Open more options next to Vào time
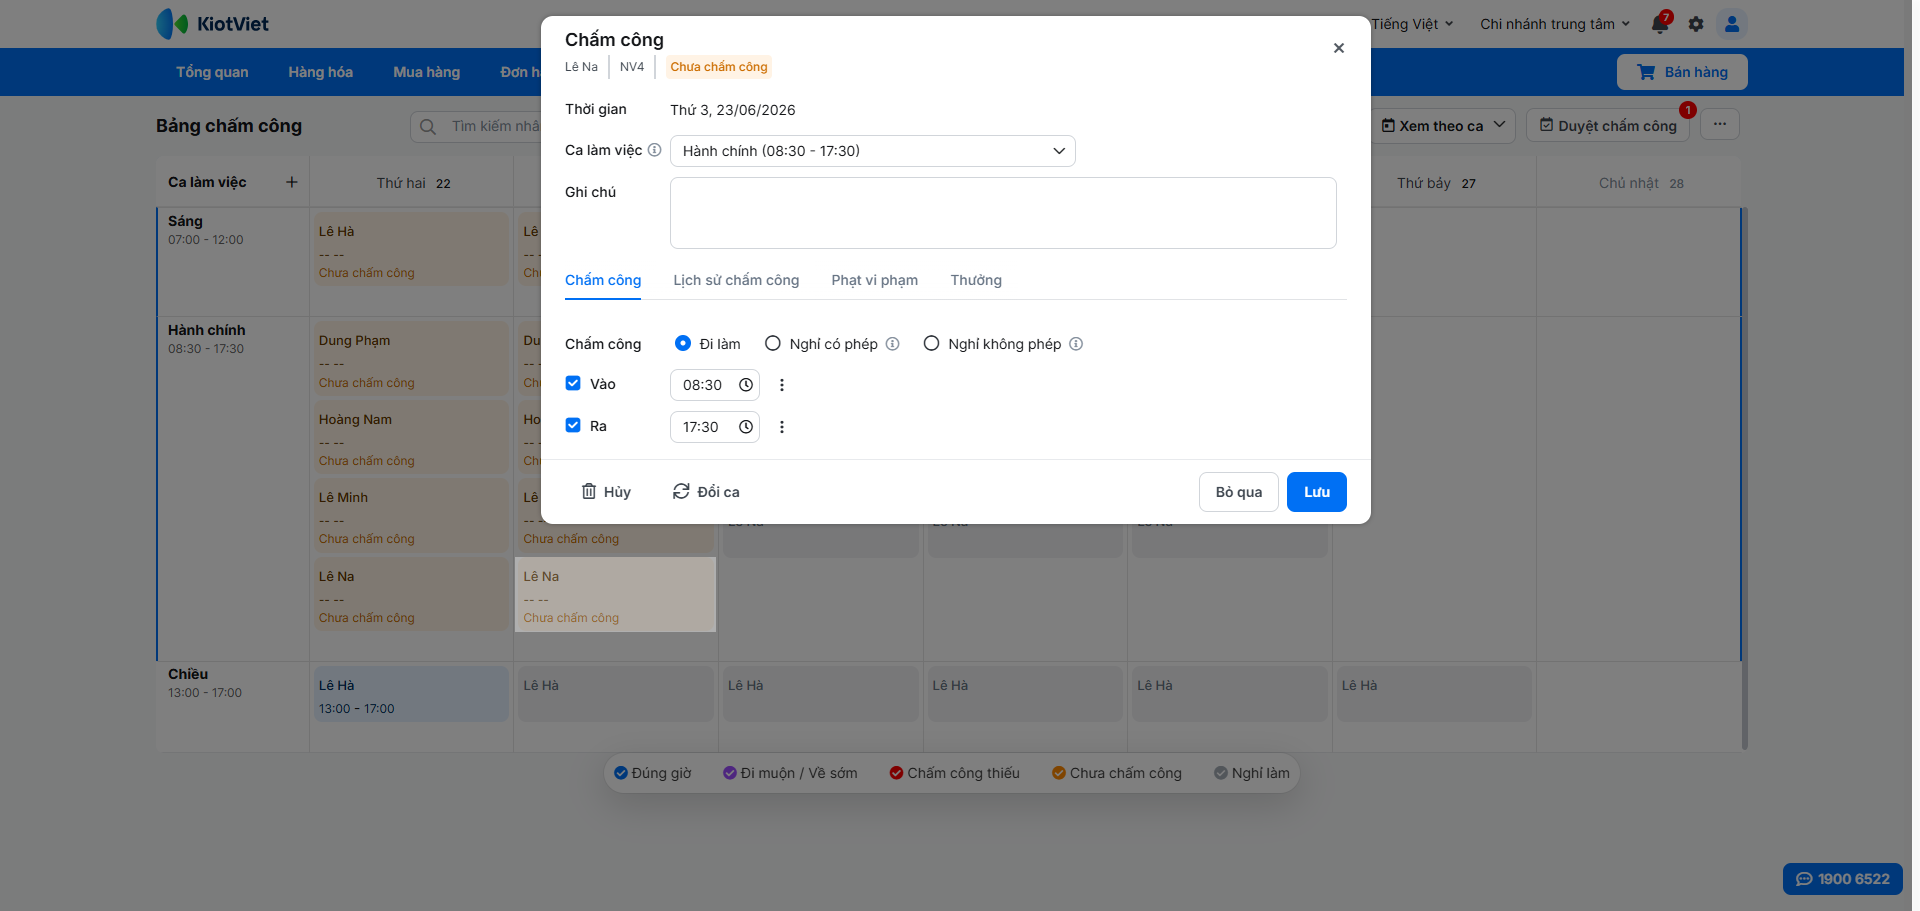The height and width of the screenshot is (911, 1920). (x=782, y=385)
